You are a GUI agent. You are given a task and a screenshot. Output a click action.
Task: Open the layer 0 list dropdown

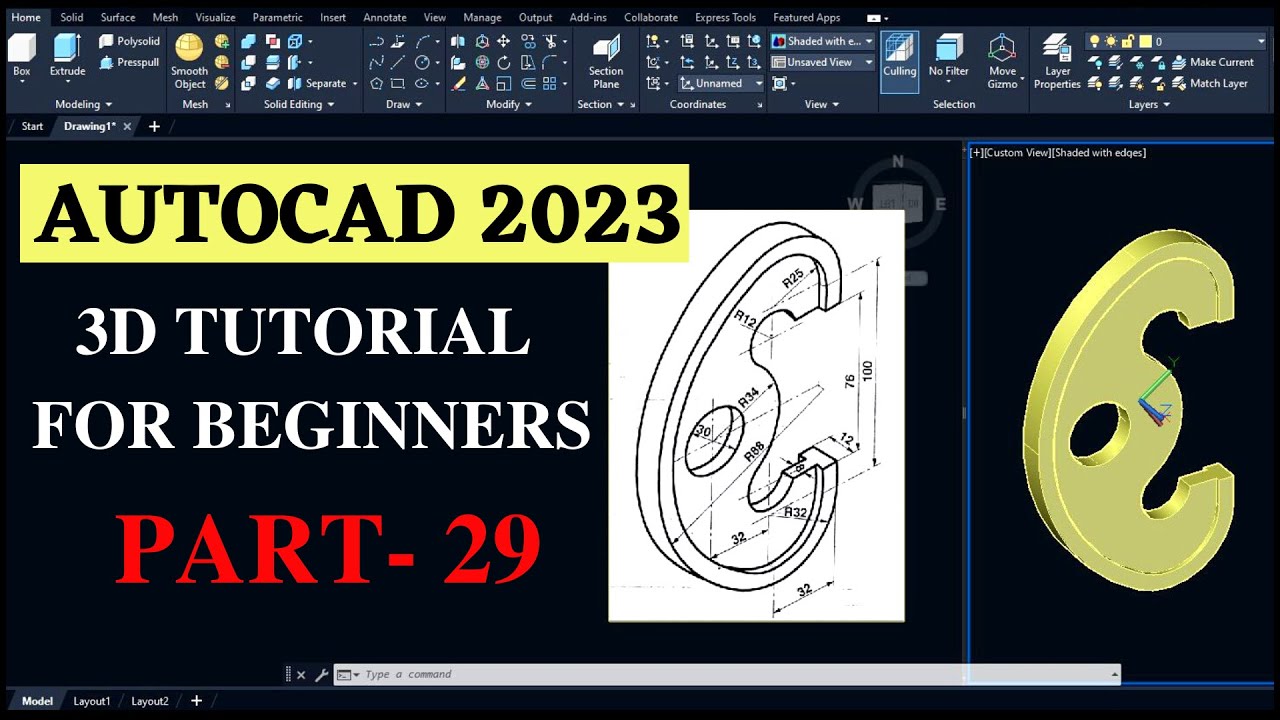(1259, 41)
